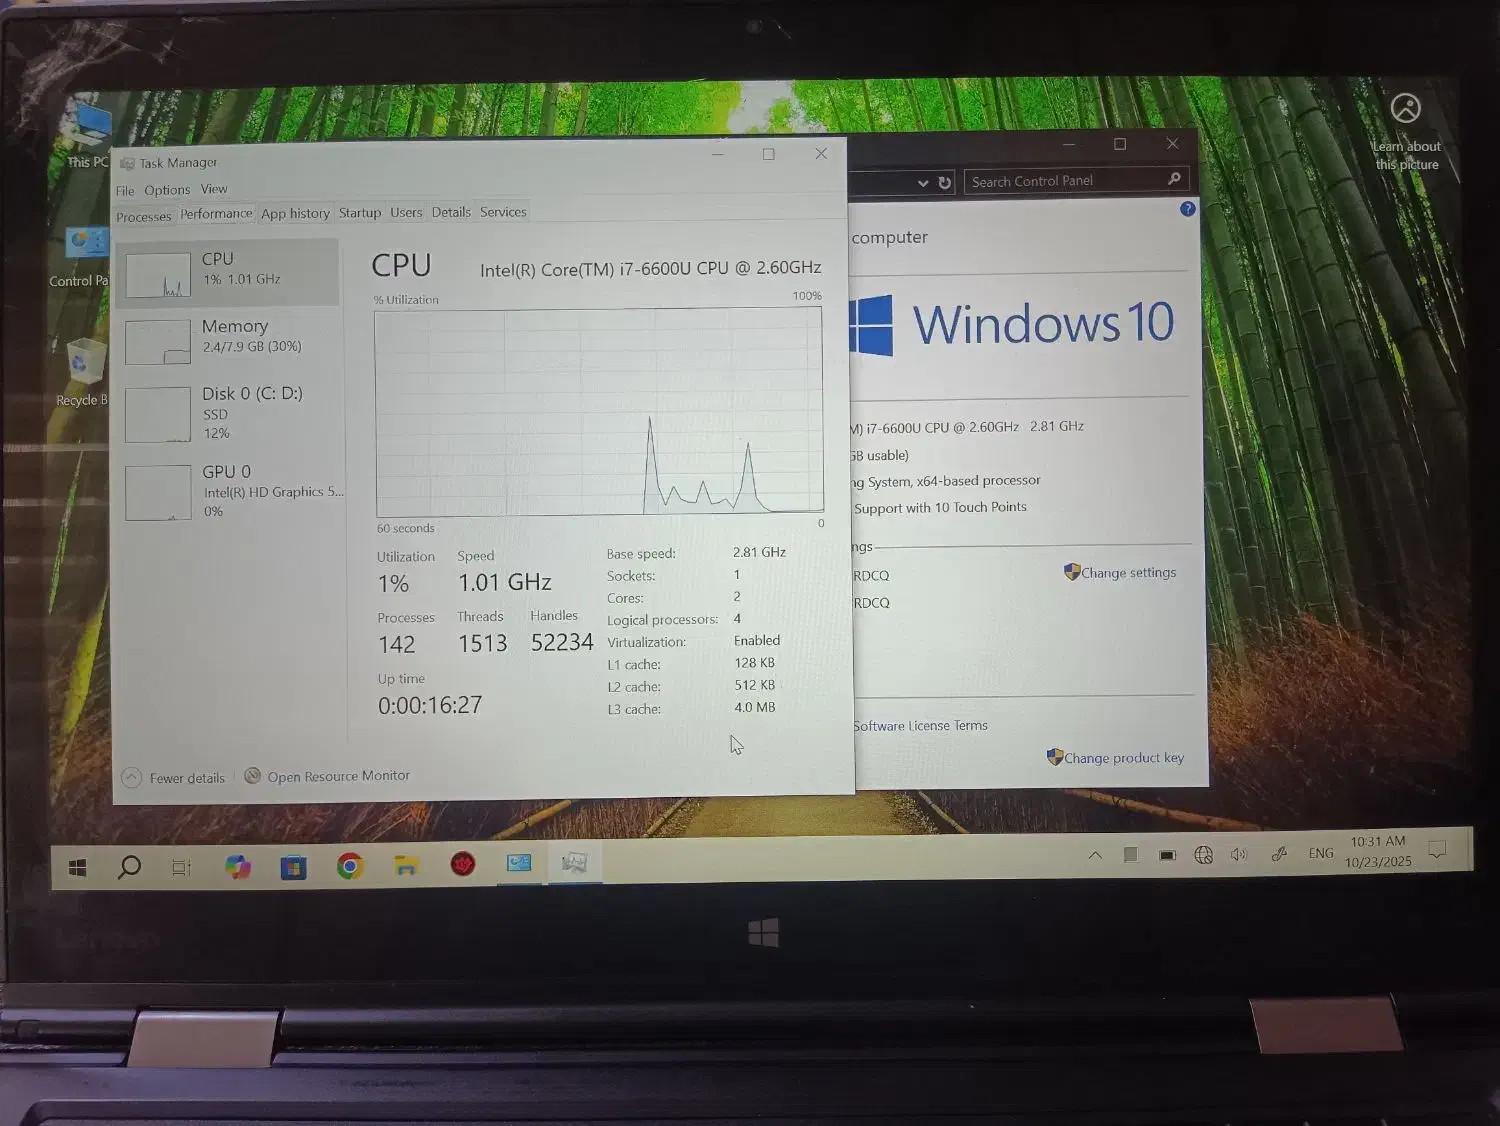Switch to the System window taskbar icon
Viewport: 1500px width, 1126px height.
coord(519,863)
